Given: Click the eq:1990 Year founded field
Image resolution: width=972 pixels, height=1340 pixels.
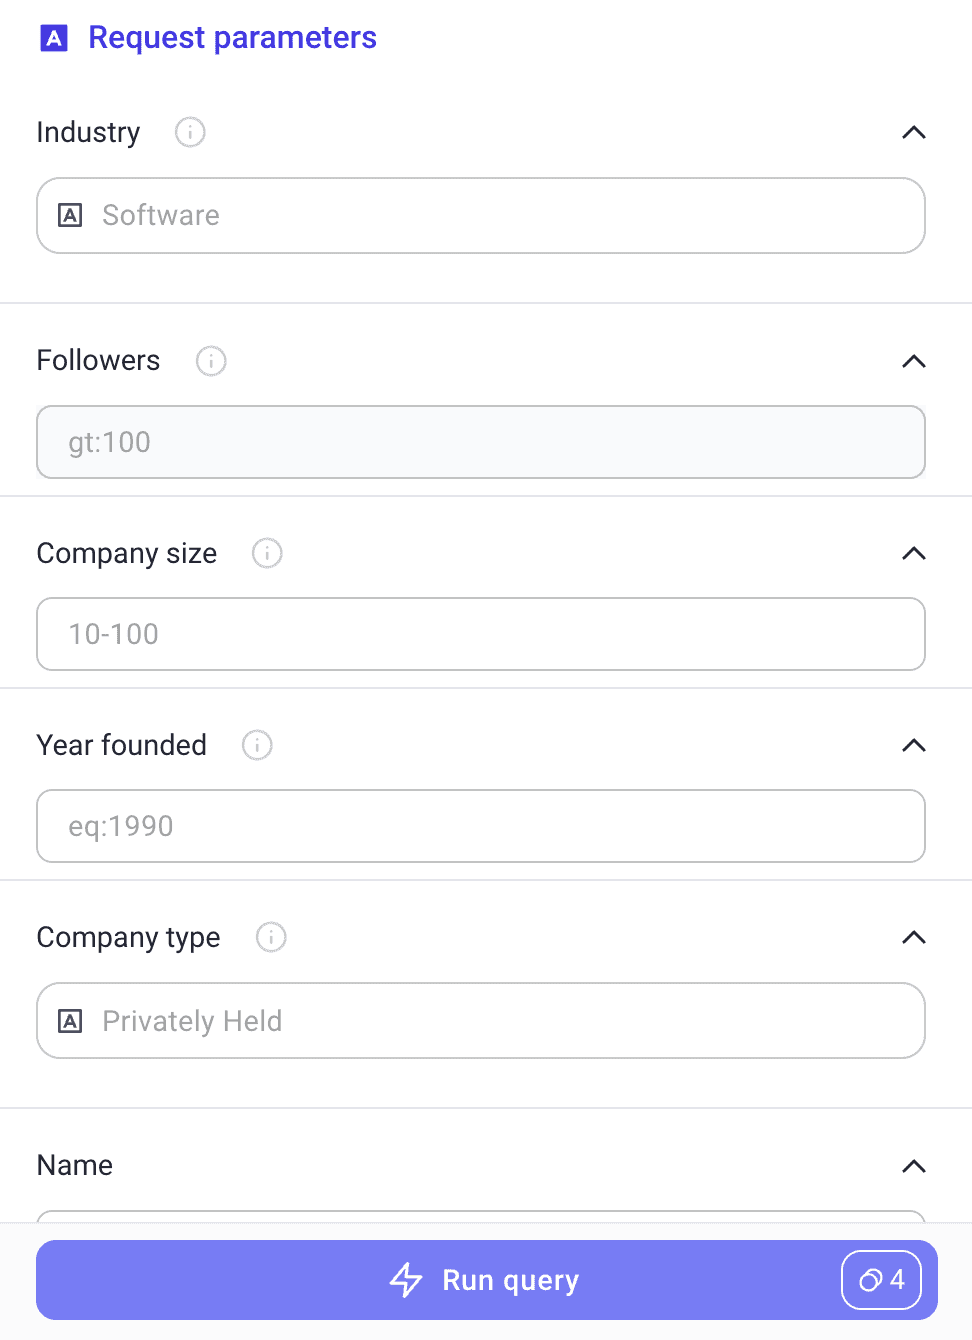Looking at the screenshot, I should pos(480,826).
